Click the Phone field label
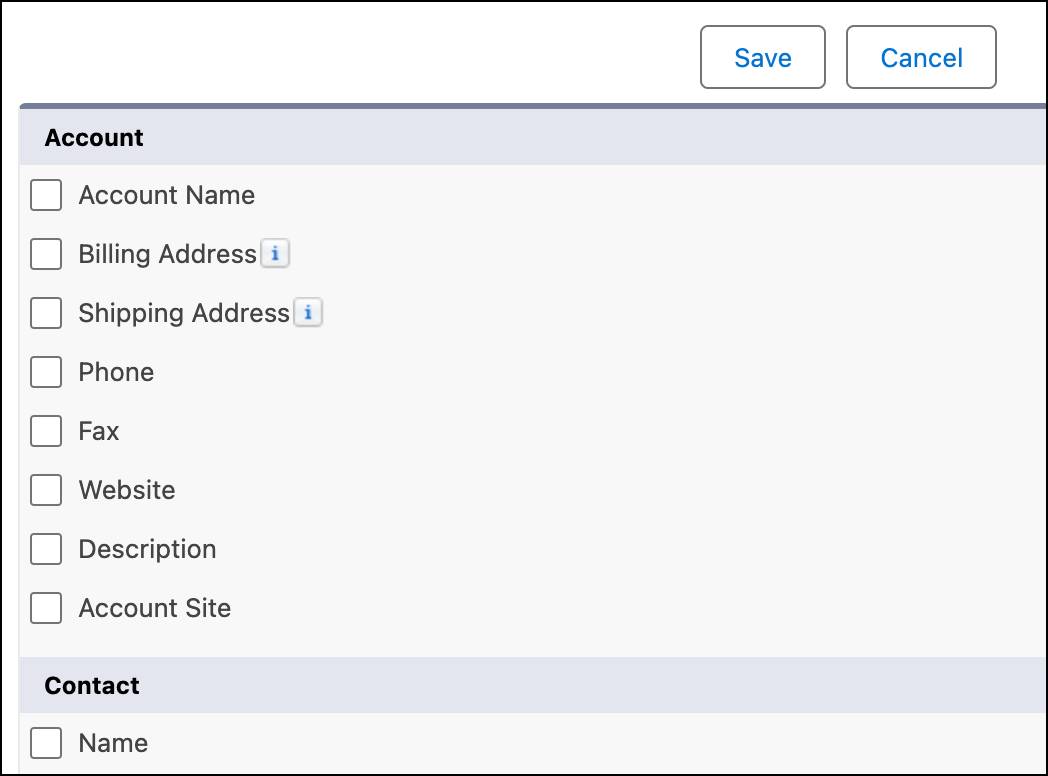This screenshot has width=1048, height=776. [x=116, y=372]
